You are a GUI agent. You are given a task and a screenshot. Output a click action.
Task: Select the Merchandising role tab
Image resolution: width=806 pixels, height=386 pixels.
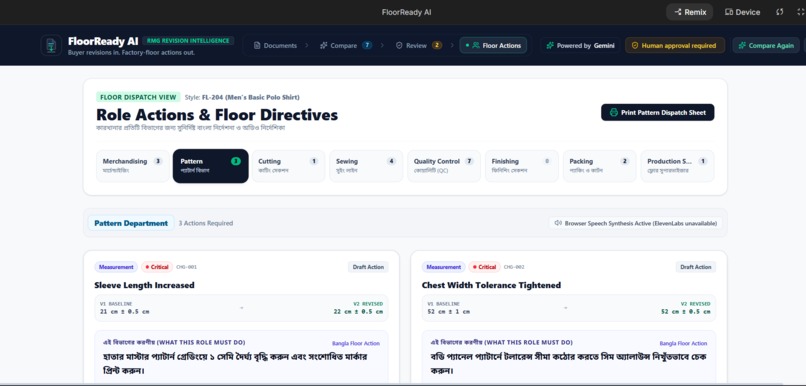click(133, 166)
